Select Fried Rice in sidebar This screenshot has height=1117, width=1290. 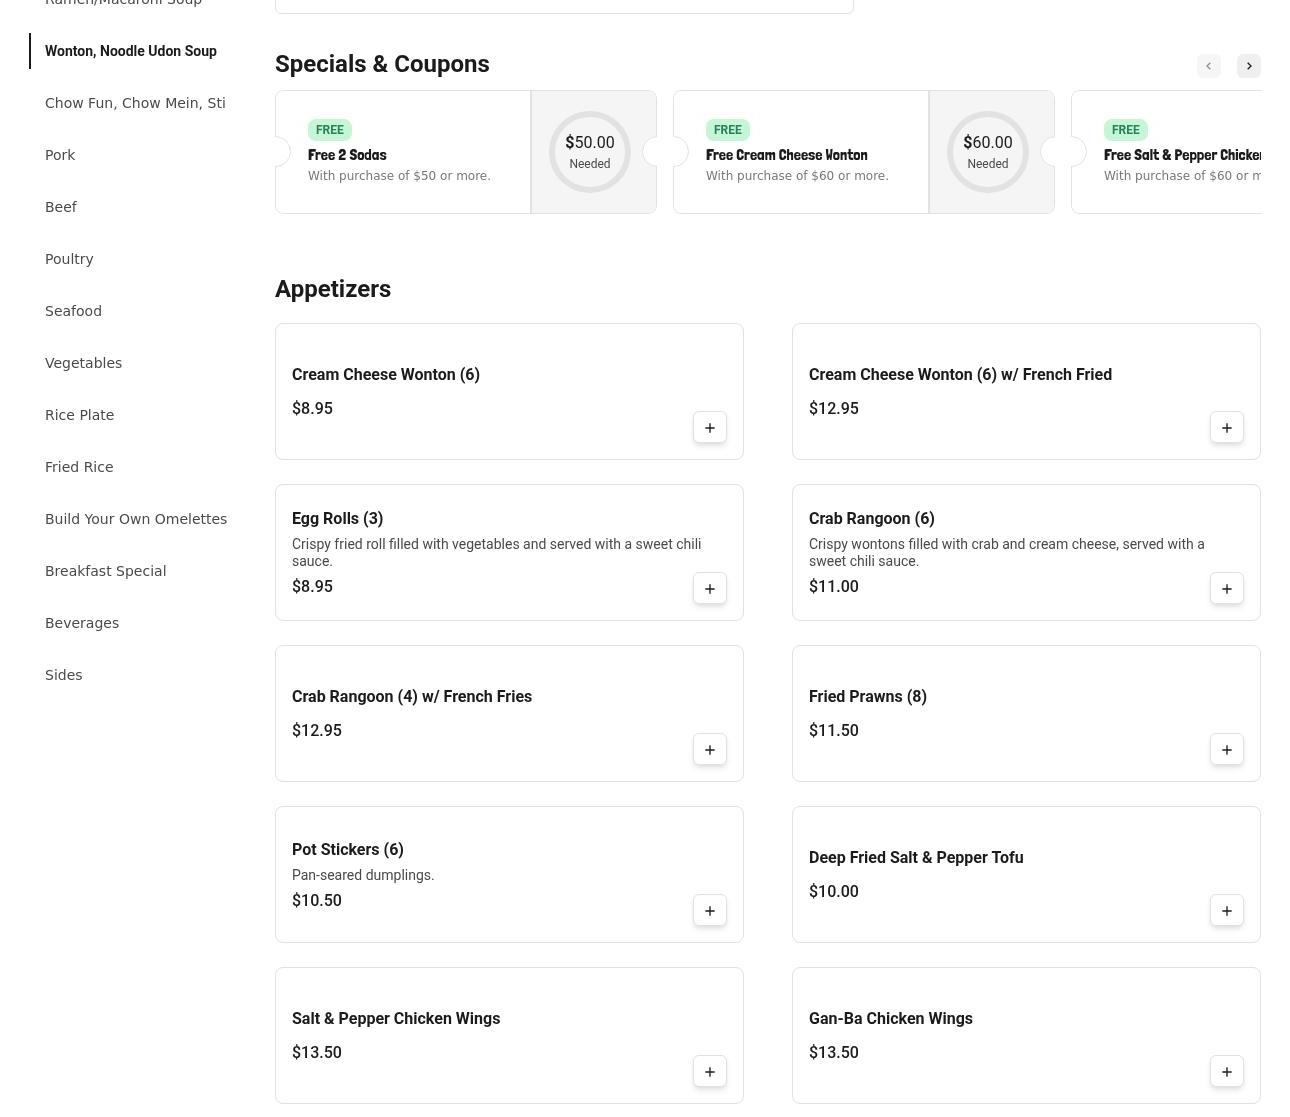tap(79, 467)
